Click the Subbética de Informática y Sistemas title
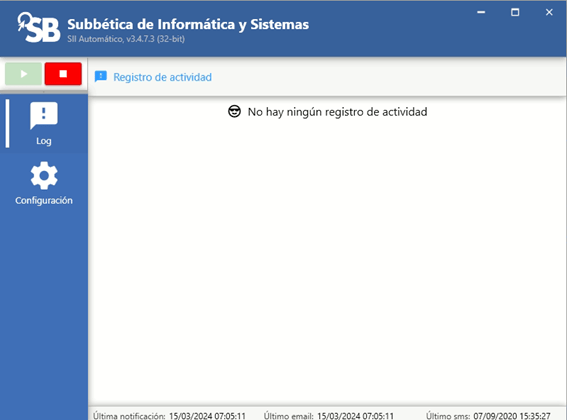 [188, 24]
